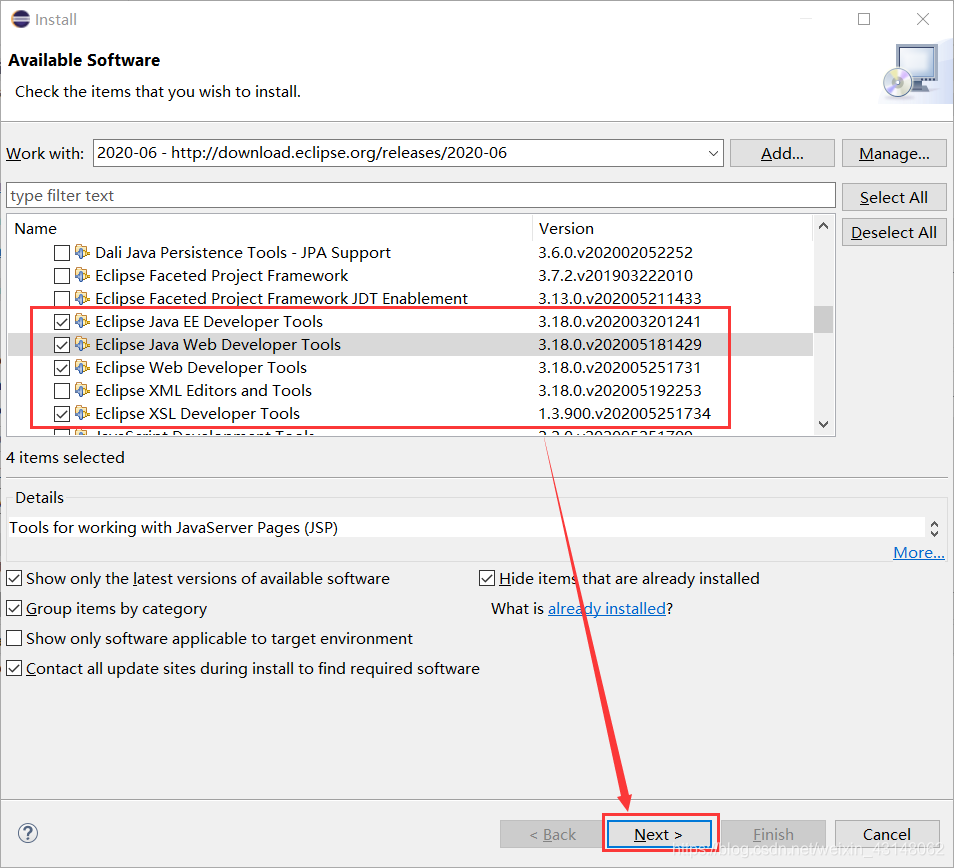Screen dimensions: 954x868
Task: Click the feature icon beside Faceted Project Framework JDT Enablement
Action: pyautogui.click(x=82, y=298)
